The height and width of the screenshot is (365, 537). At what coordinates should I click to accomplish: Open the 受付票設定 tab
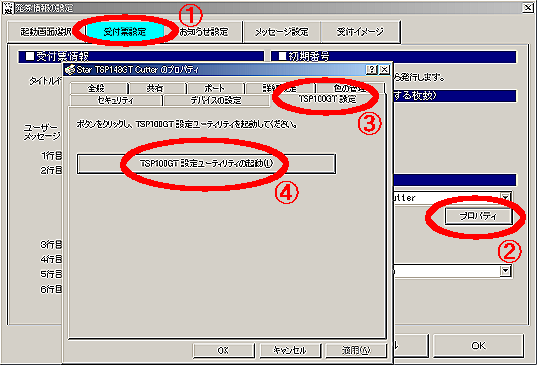125,32
